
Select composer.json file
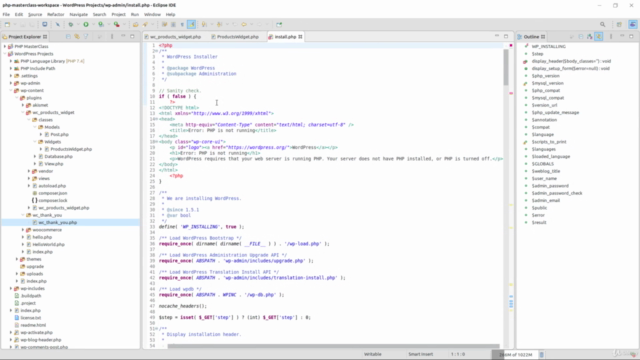tap(53, 193)
